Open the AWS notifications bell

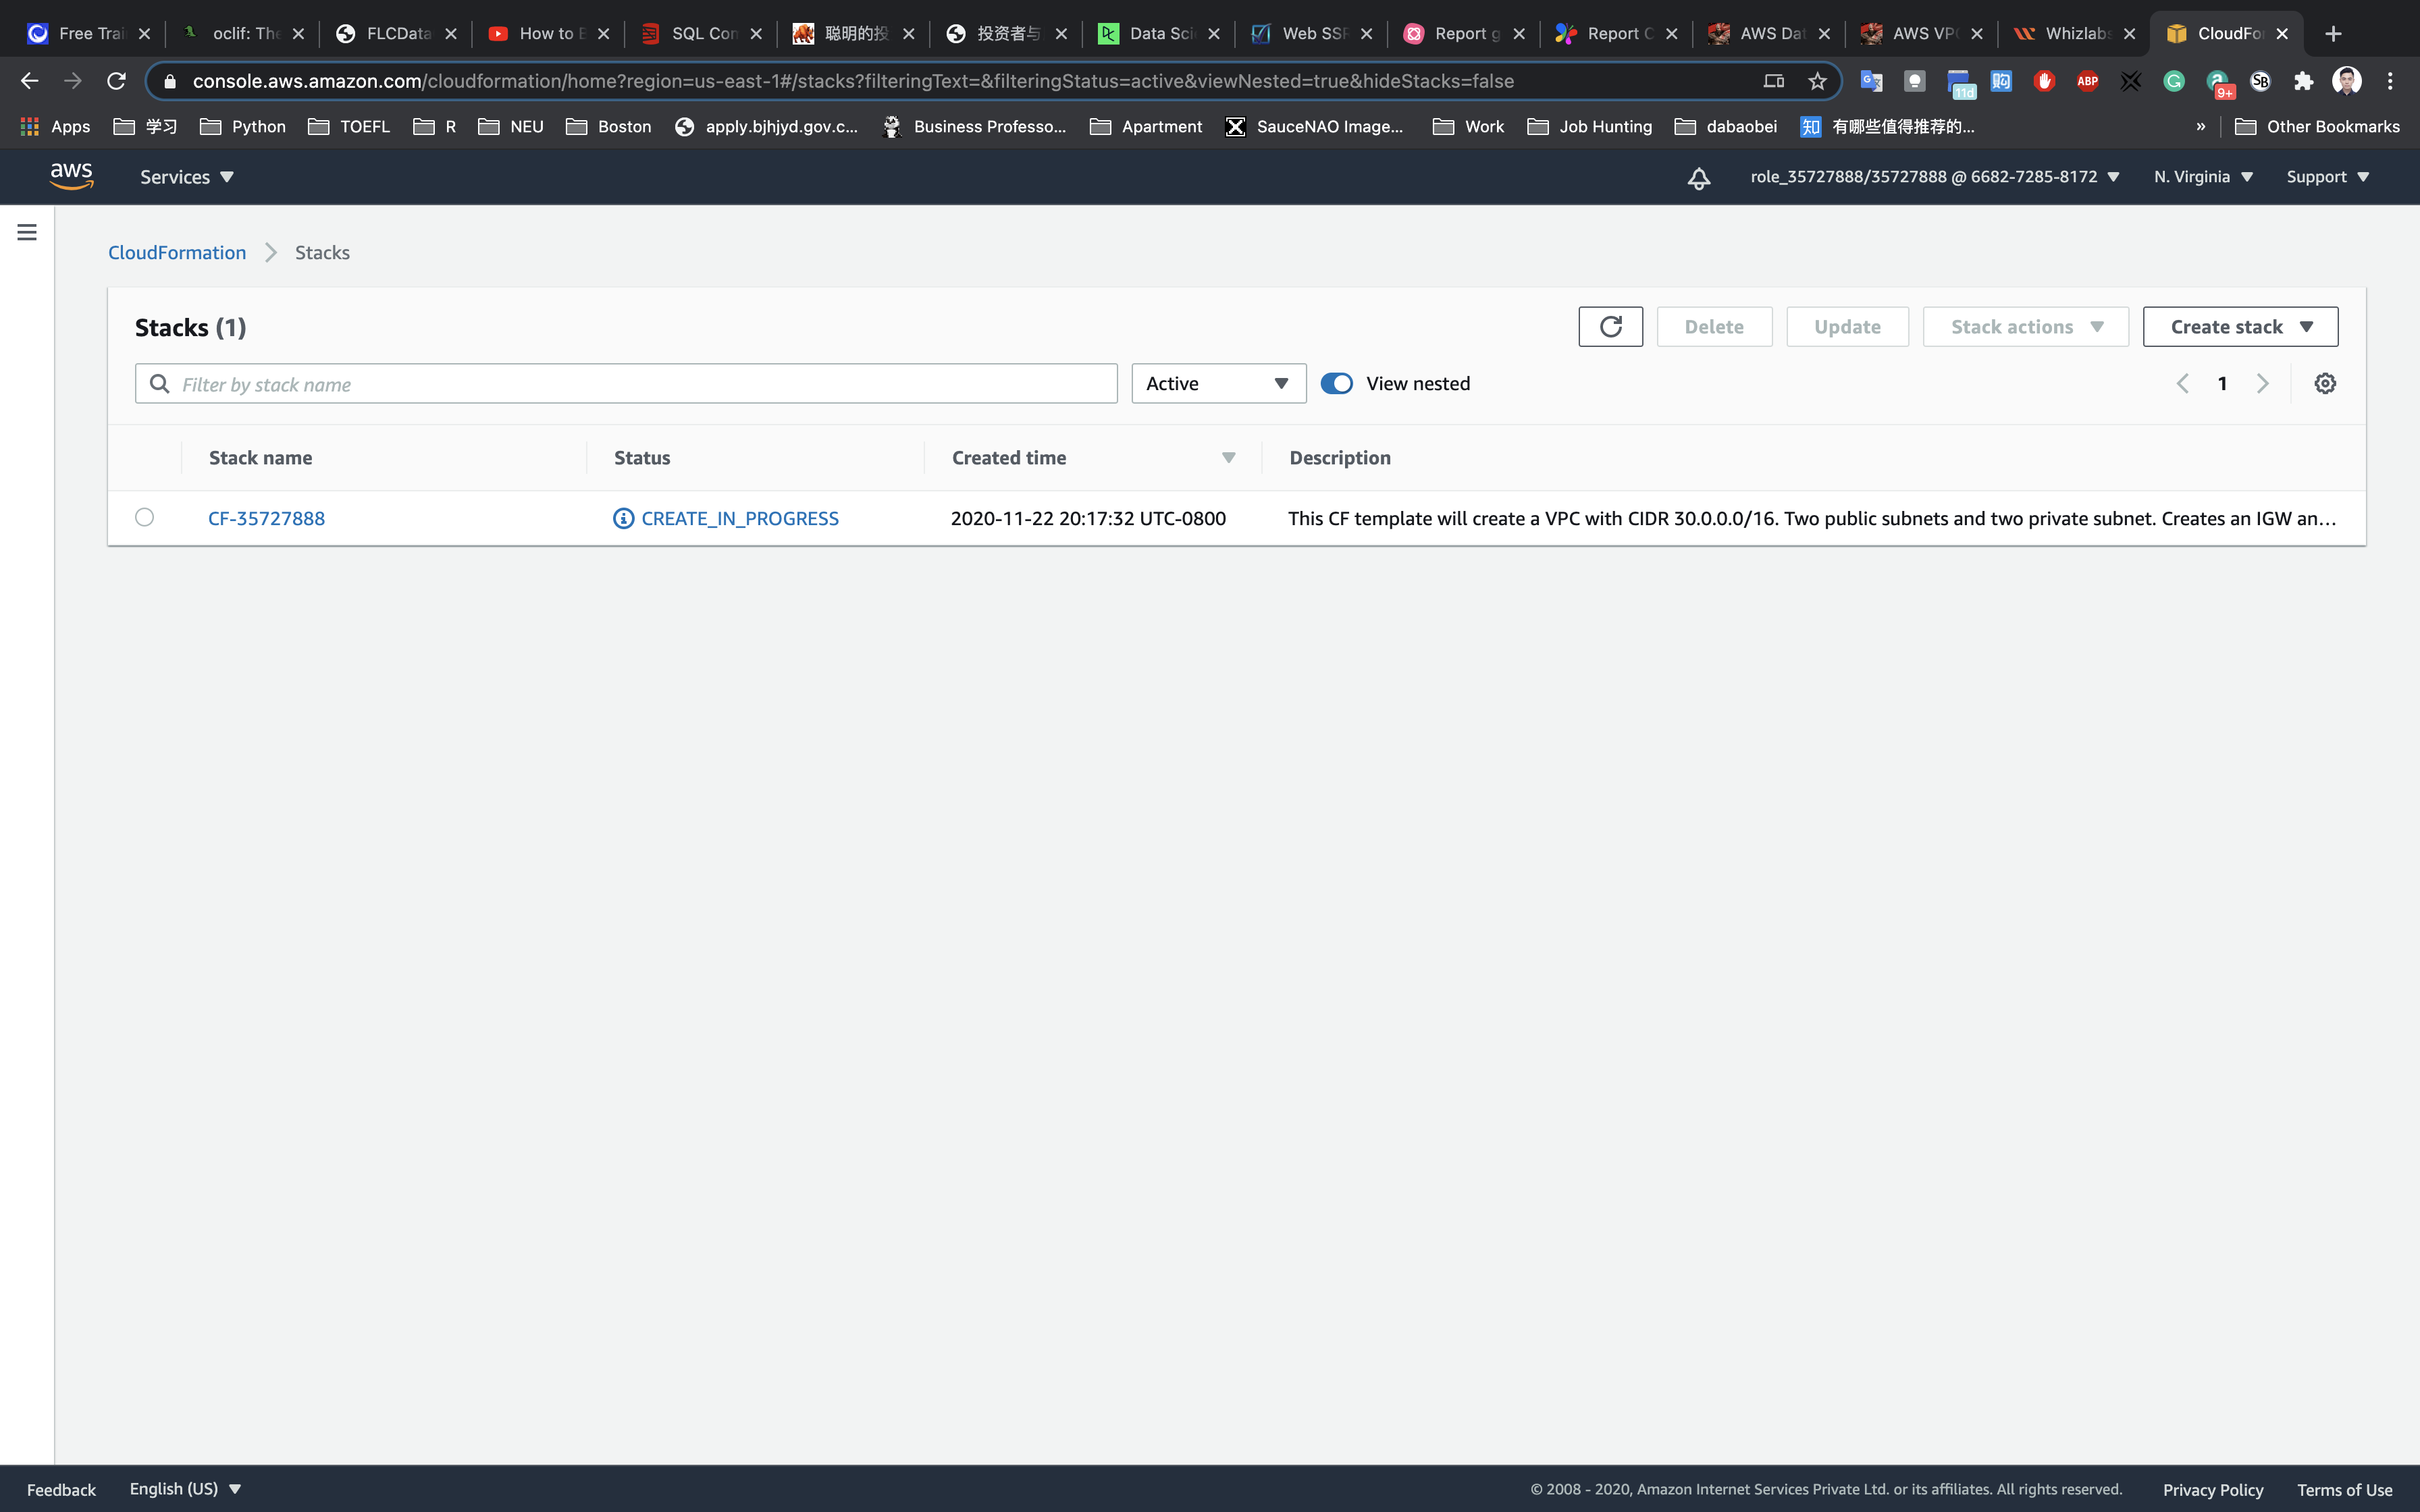coord(1698,178)
